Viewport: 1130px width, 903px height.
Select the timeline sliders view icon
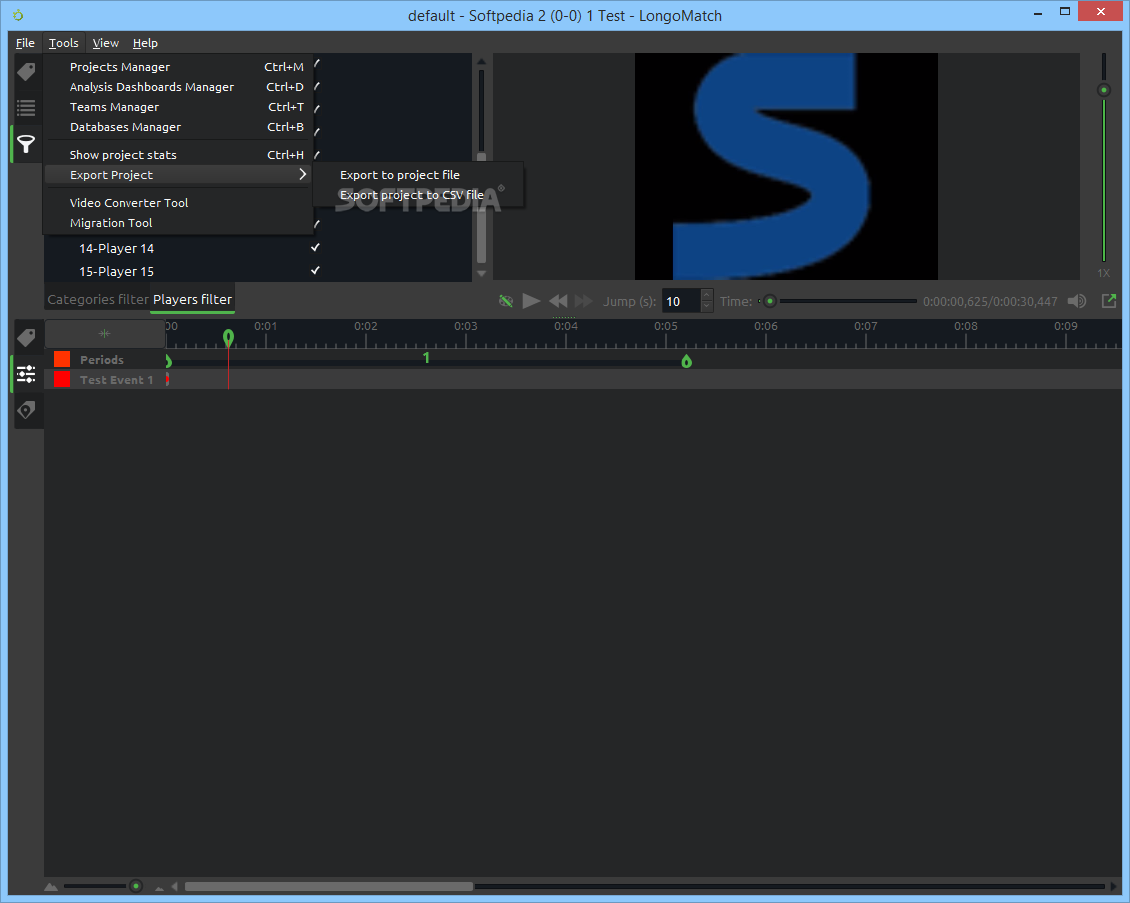(27, 373)
